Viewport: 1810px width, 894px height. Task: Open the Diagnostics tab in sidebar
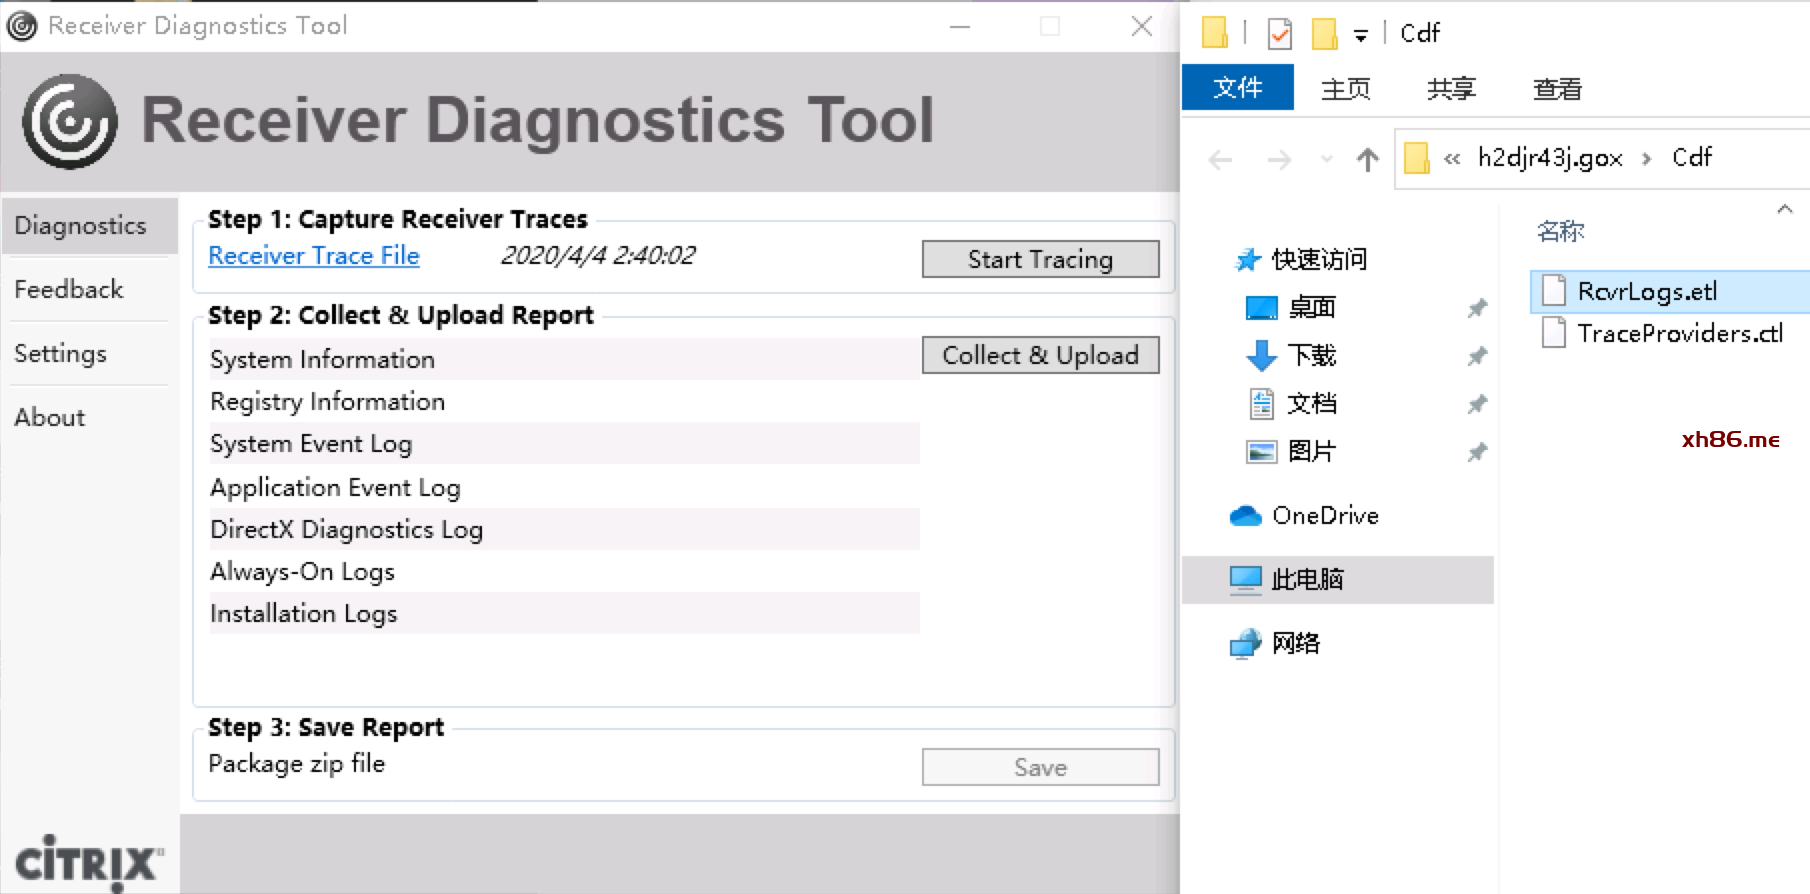[90, 226]
